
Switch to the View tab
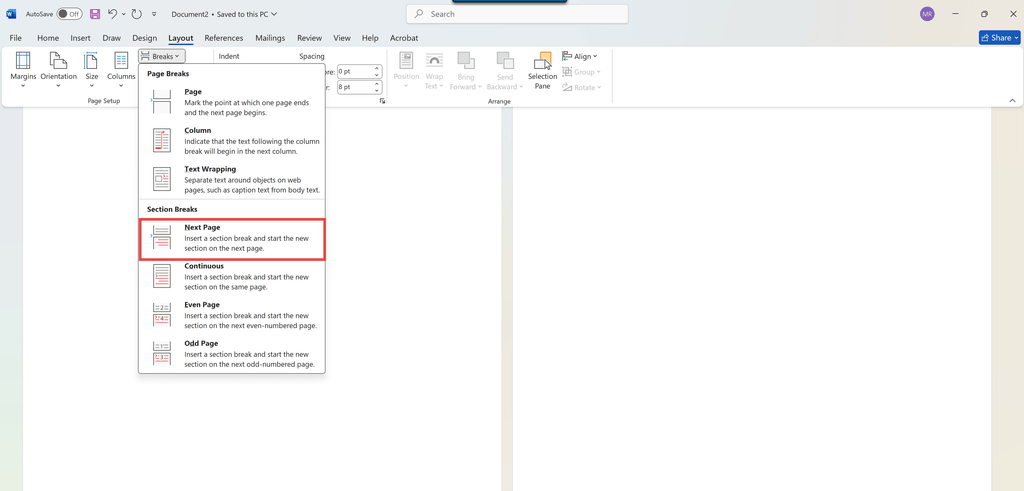click(342, 38)
